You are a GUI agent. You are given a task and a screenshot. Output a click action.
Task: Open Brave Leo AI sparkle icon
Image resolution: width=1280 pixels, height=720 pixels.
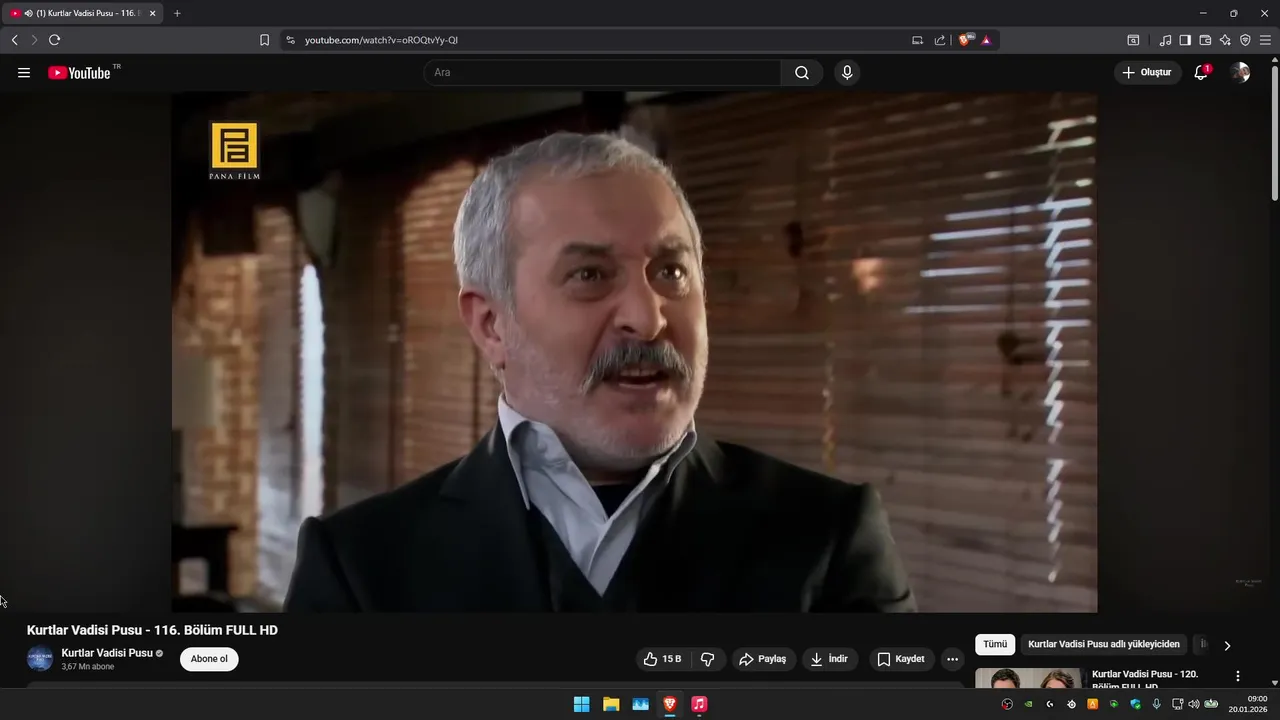point(1225,40)
